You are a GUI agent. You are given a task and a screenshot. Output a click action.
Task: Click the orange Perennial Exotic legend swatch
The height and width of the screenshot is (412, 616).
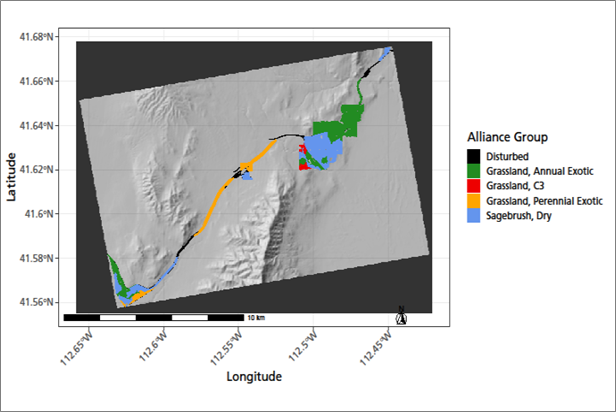(x=474, y=201)
